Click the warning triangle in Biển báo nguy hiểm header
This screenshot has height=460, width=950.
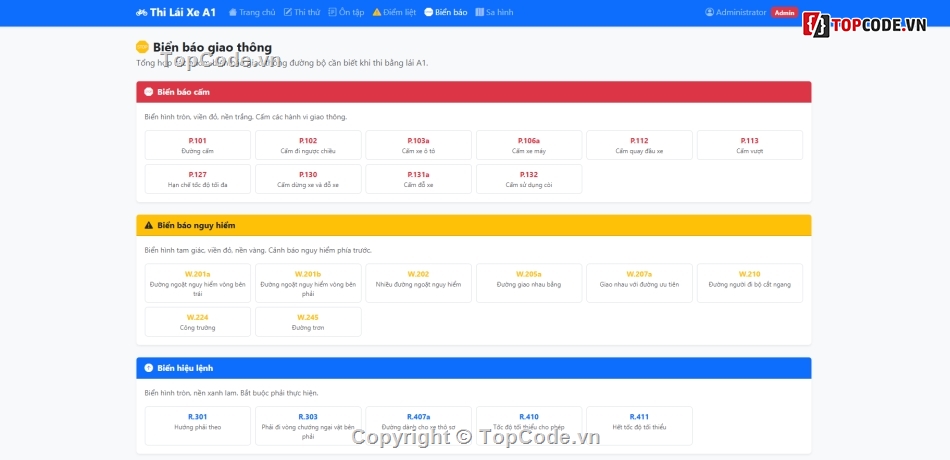point(149,225)
